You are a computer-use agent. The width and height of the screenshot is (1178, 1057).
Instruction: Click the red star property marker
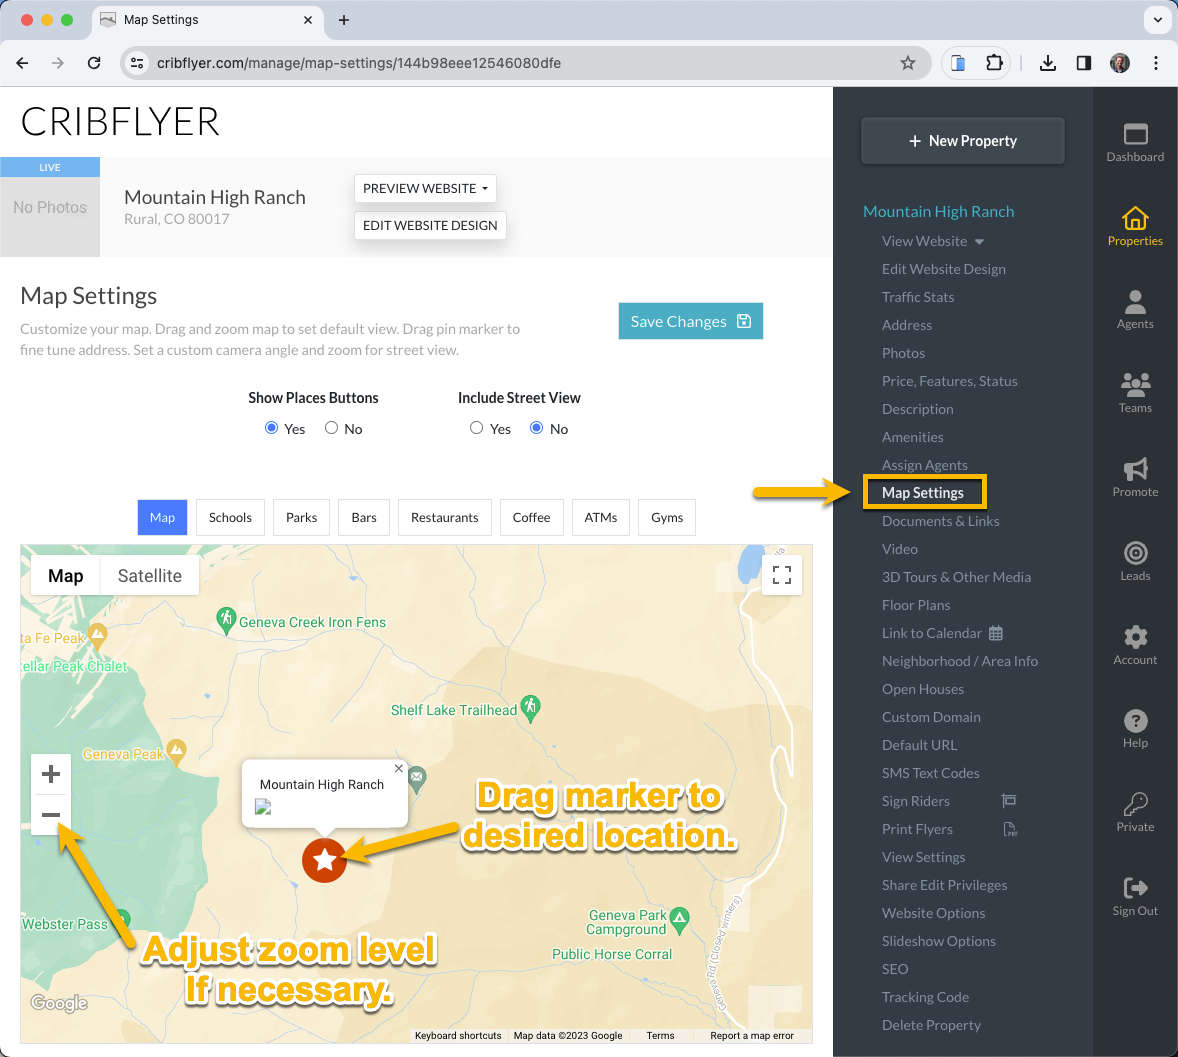tap(324, 859)
